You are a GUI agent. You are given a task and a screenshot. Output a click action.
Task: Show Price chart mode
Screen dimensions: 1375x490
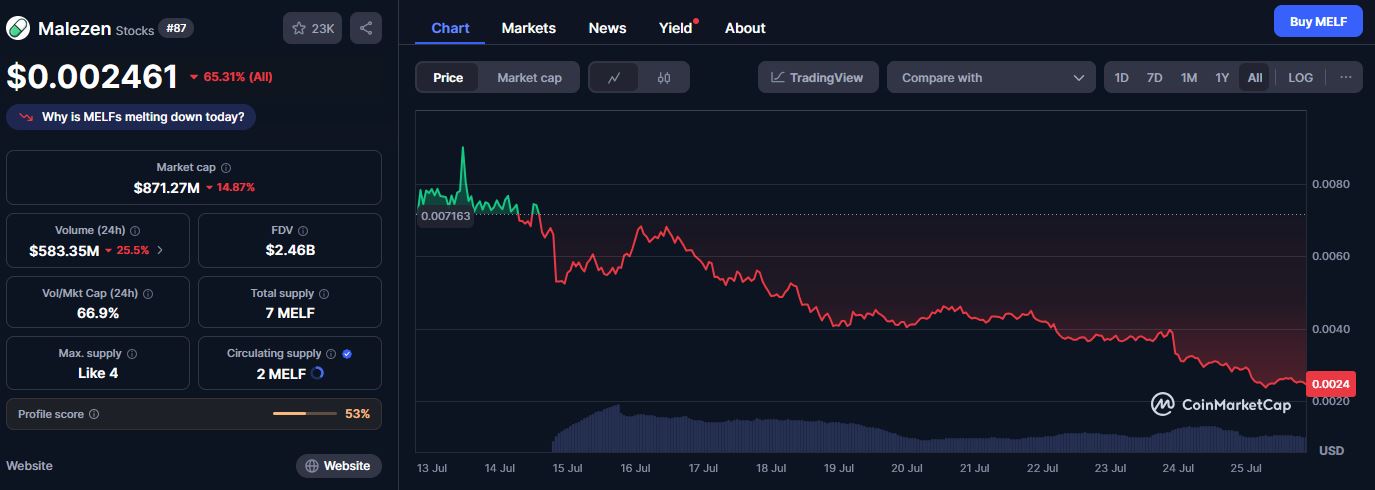pos(448,77)
